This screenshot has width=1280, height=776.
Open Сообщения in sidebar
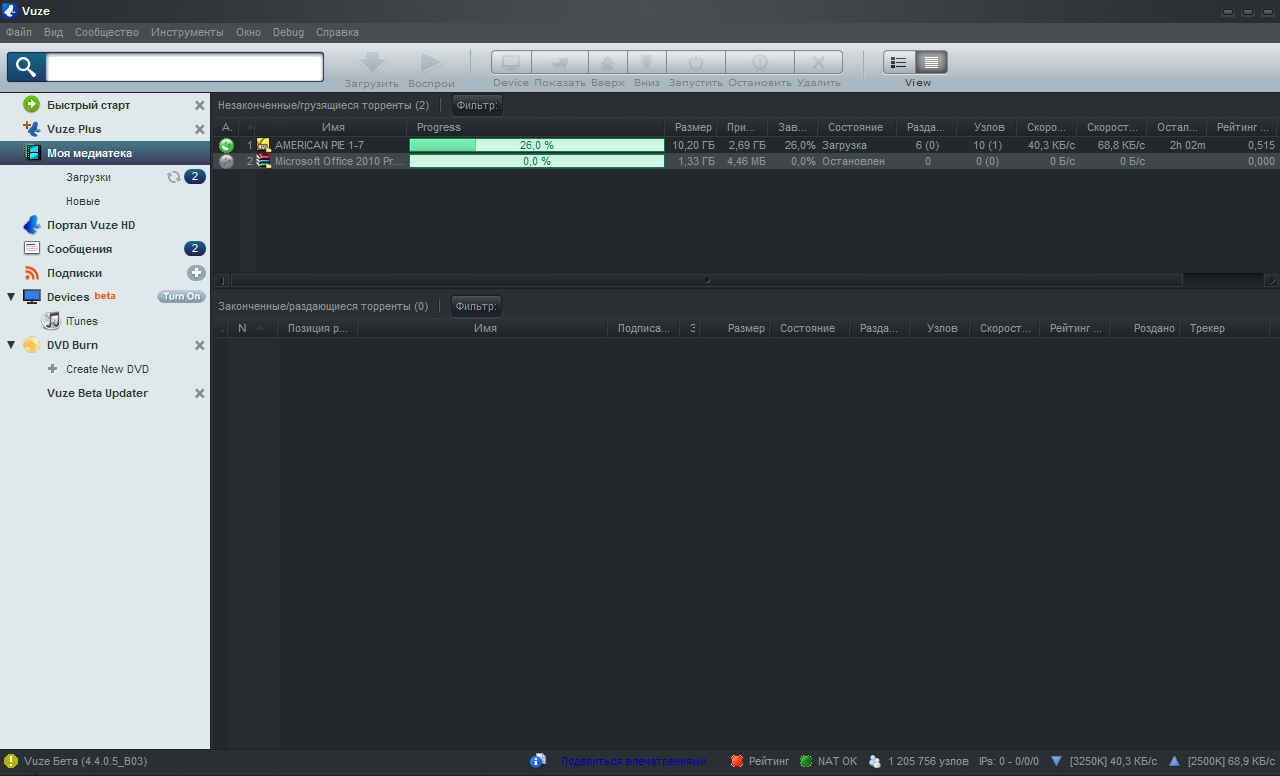point(79,249)
